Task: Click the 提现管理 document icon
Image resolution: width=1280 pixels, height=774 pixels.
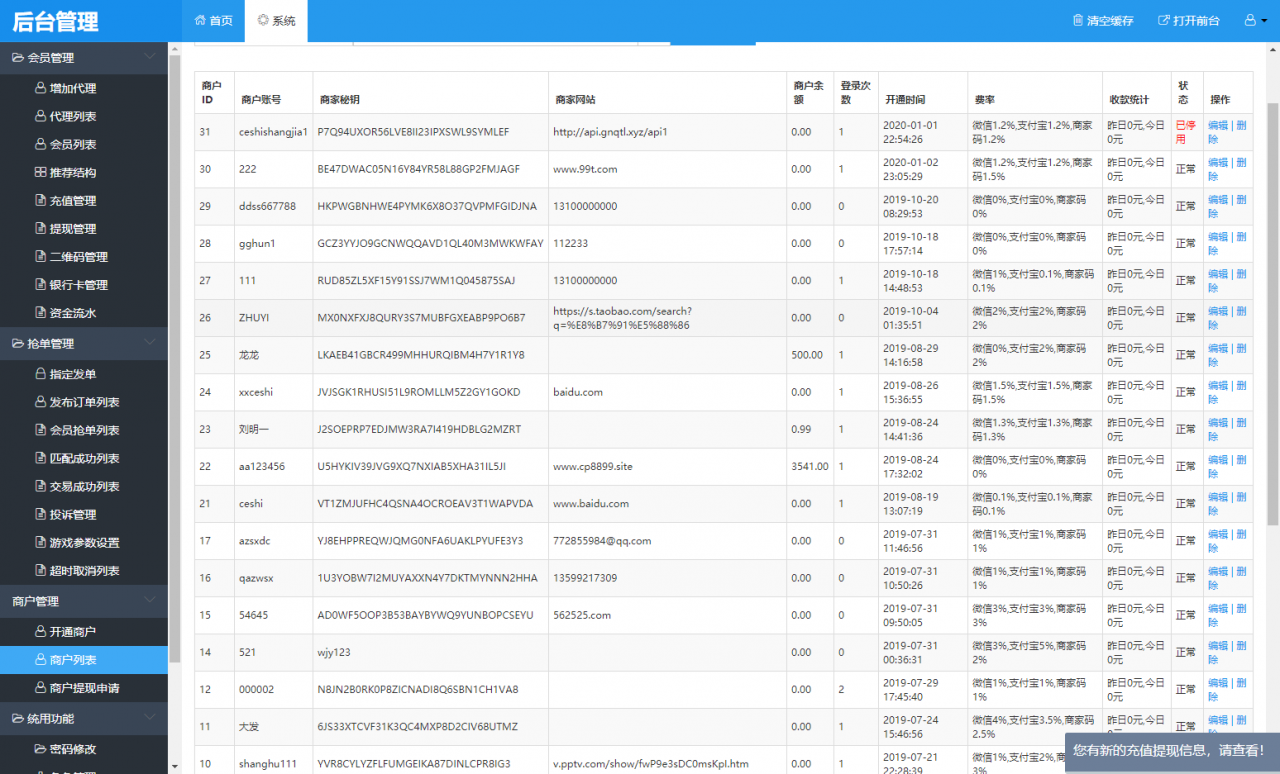Action: click(x=40, y=228)
